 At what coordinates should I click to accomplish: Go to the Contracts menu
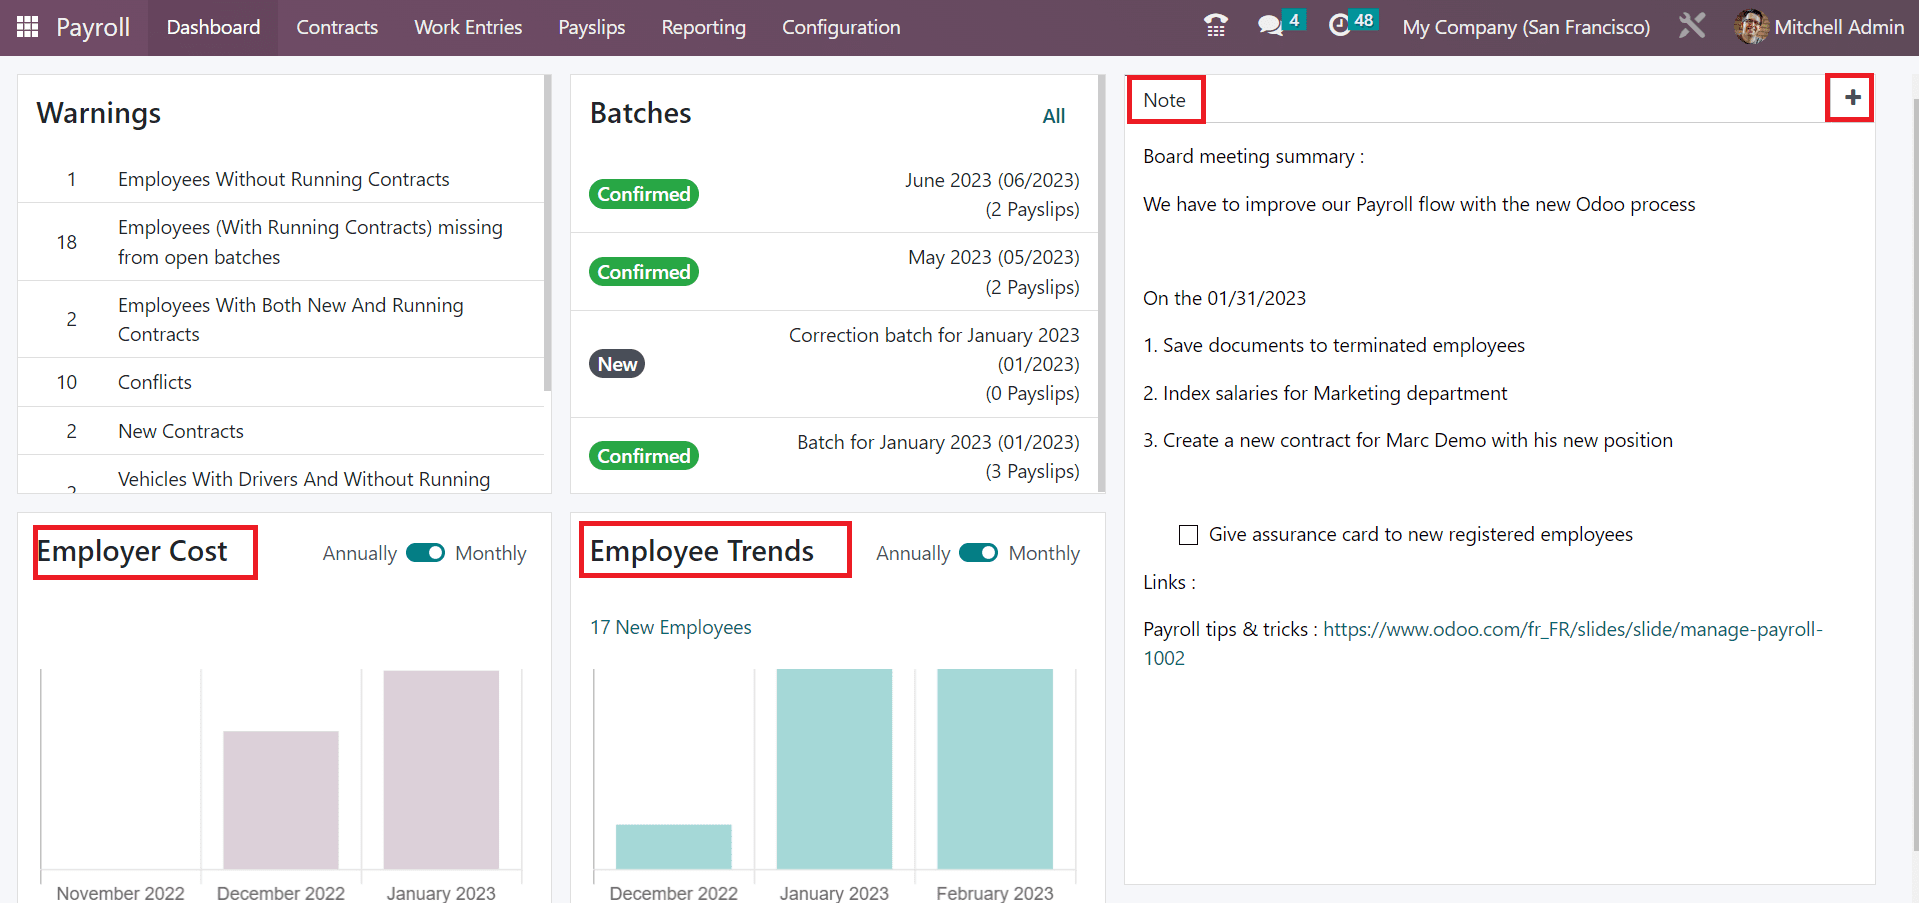(x=336, y=27)
